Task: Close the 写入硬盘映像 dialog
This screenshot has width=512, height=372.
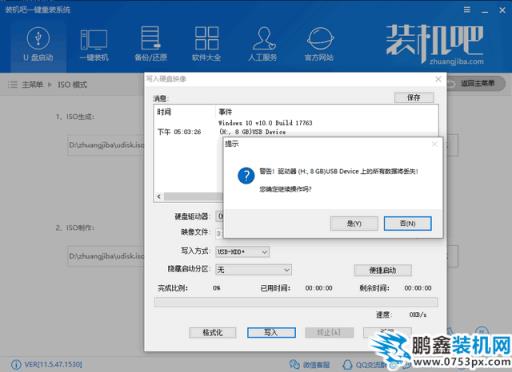Action: (x=438, y=79)
